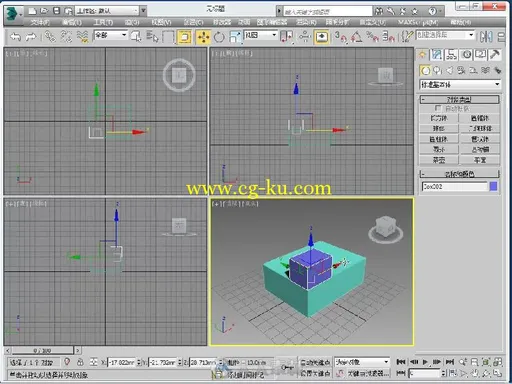
Task: Click Save File icon in title bar
Action: pos(56,11)
